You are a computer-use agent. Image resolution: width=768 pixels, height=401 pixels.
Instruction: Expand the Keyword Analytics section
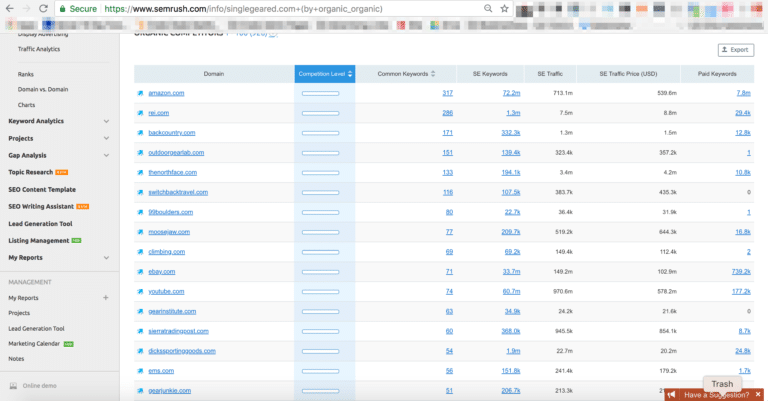(x=106, y=121)
